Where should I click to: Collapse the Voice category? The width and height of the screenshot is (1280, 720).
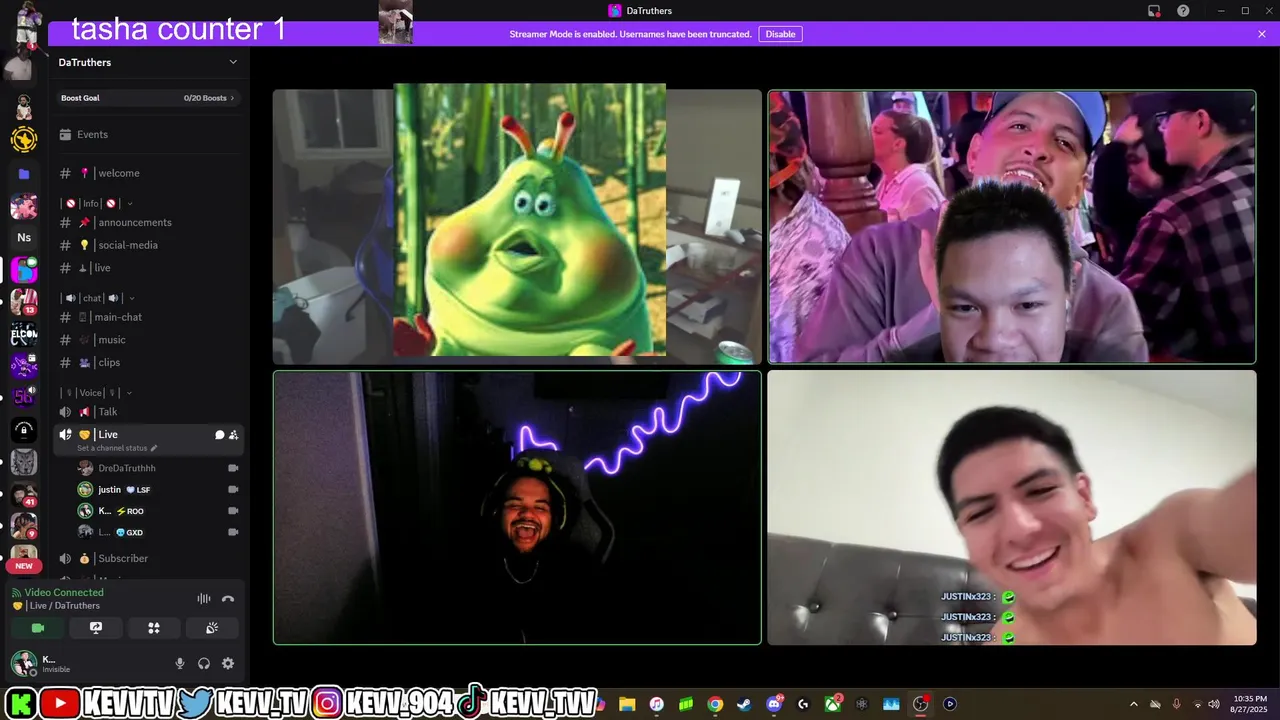coord(98,393)
